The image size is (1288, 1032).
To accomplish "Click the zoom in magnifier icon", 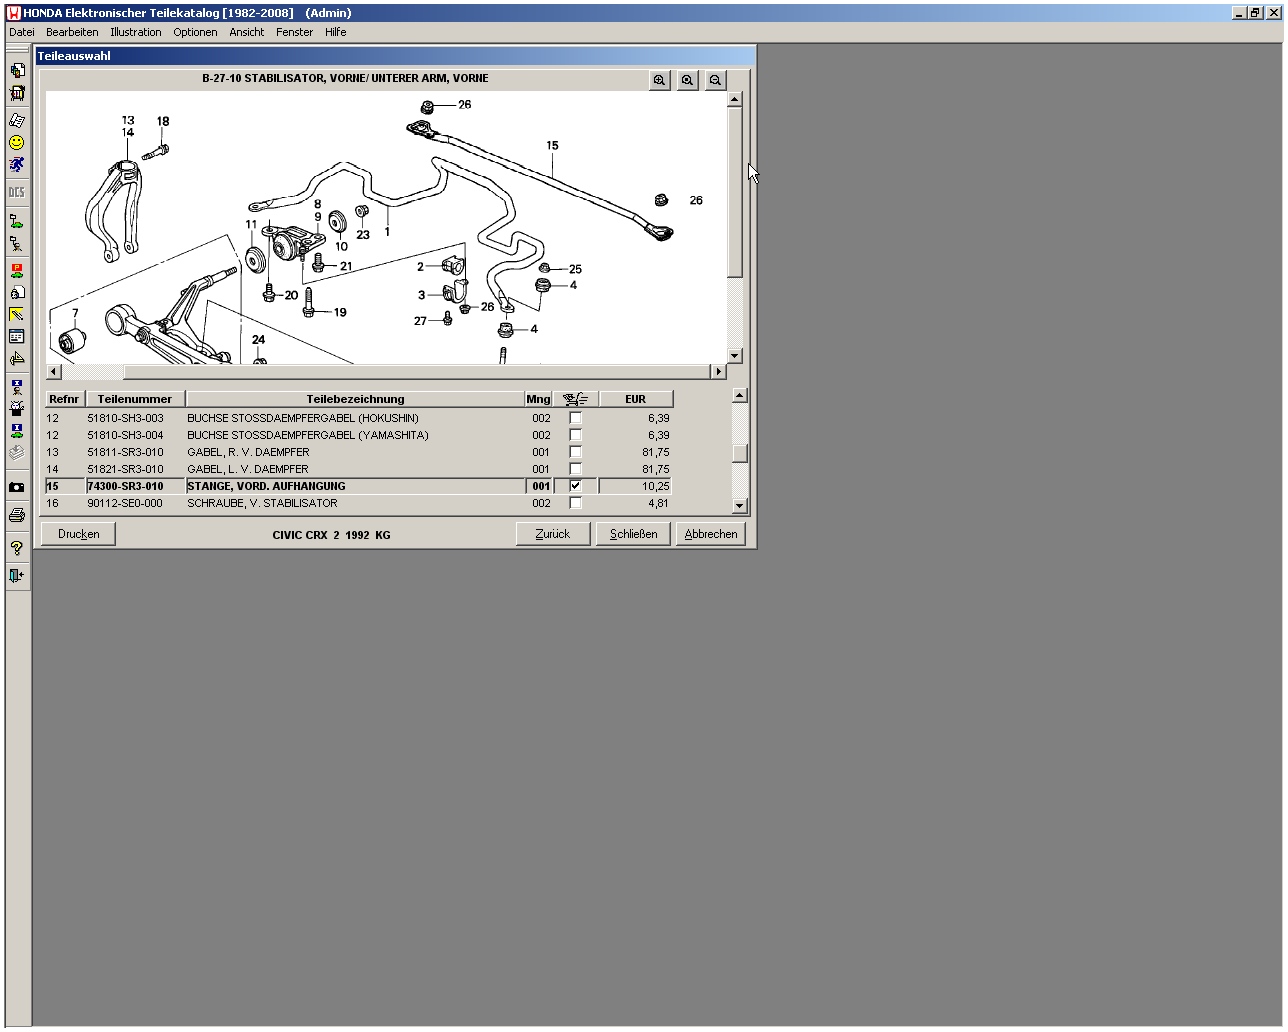I will [x=660, y=80].
